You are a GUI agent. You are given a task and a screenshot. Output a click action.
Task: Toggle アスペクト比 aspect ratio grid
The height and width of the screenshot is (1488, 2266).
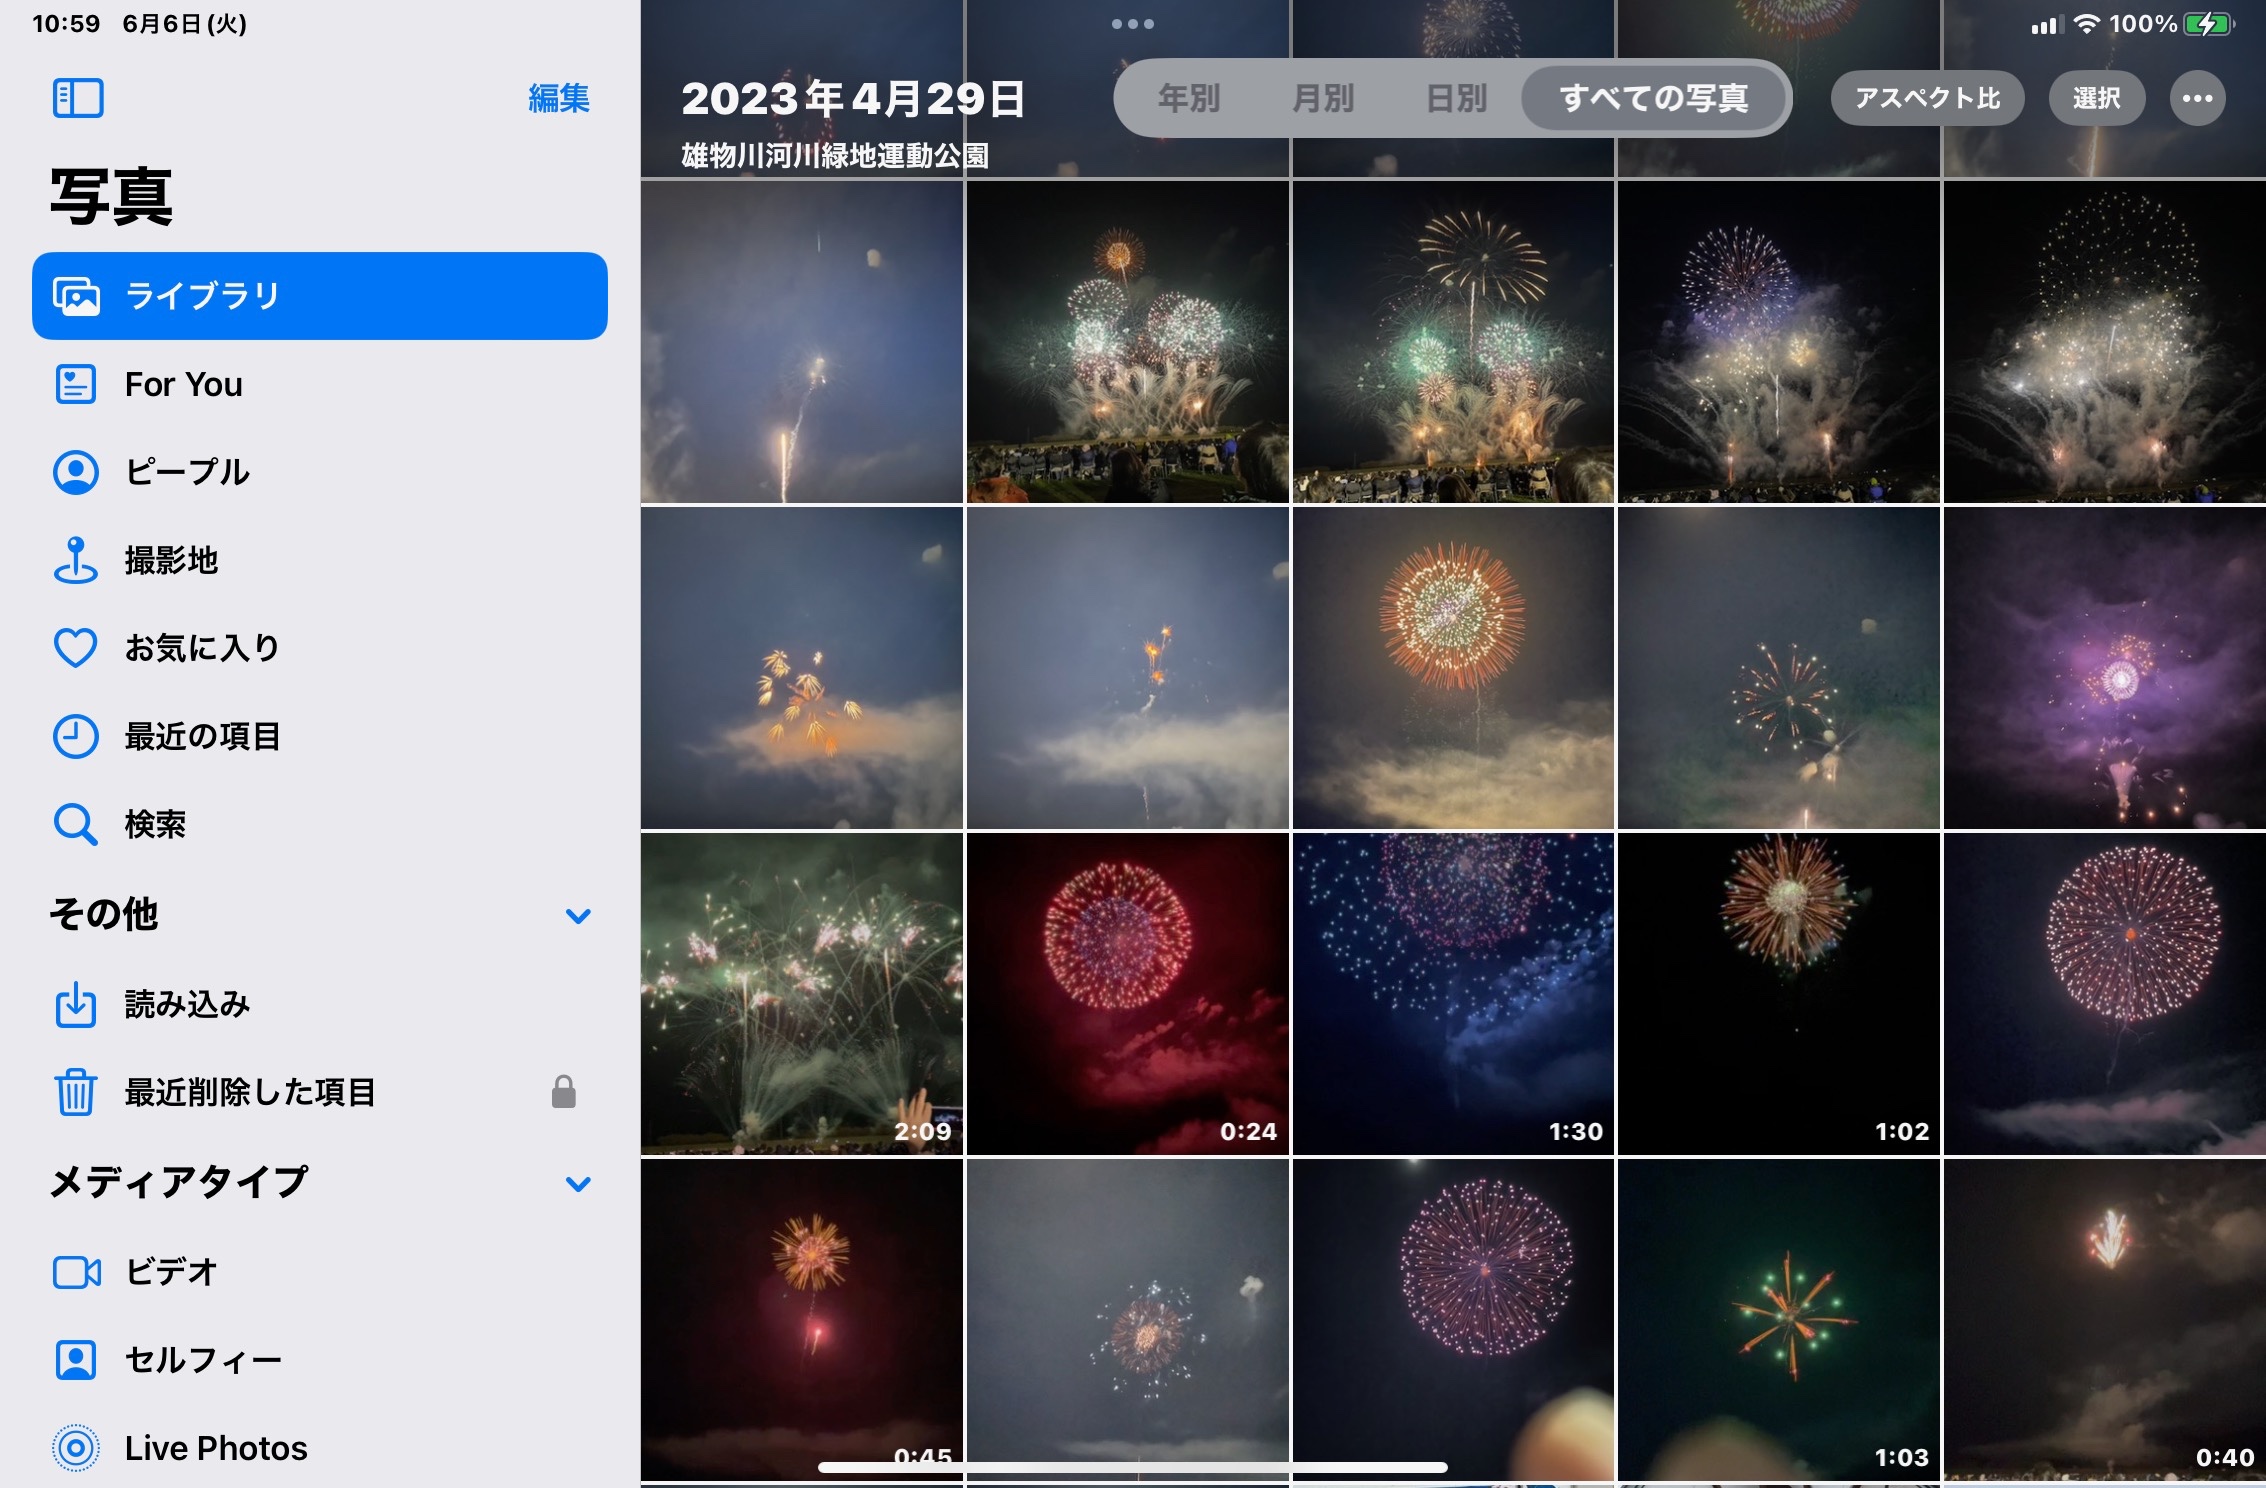click(1927, 98)
